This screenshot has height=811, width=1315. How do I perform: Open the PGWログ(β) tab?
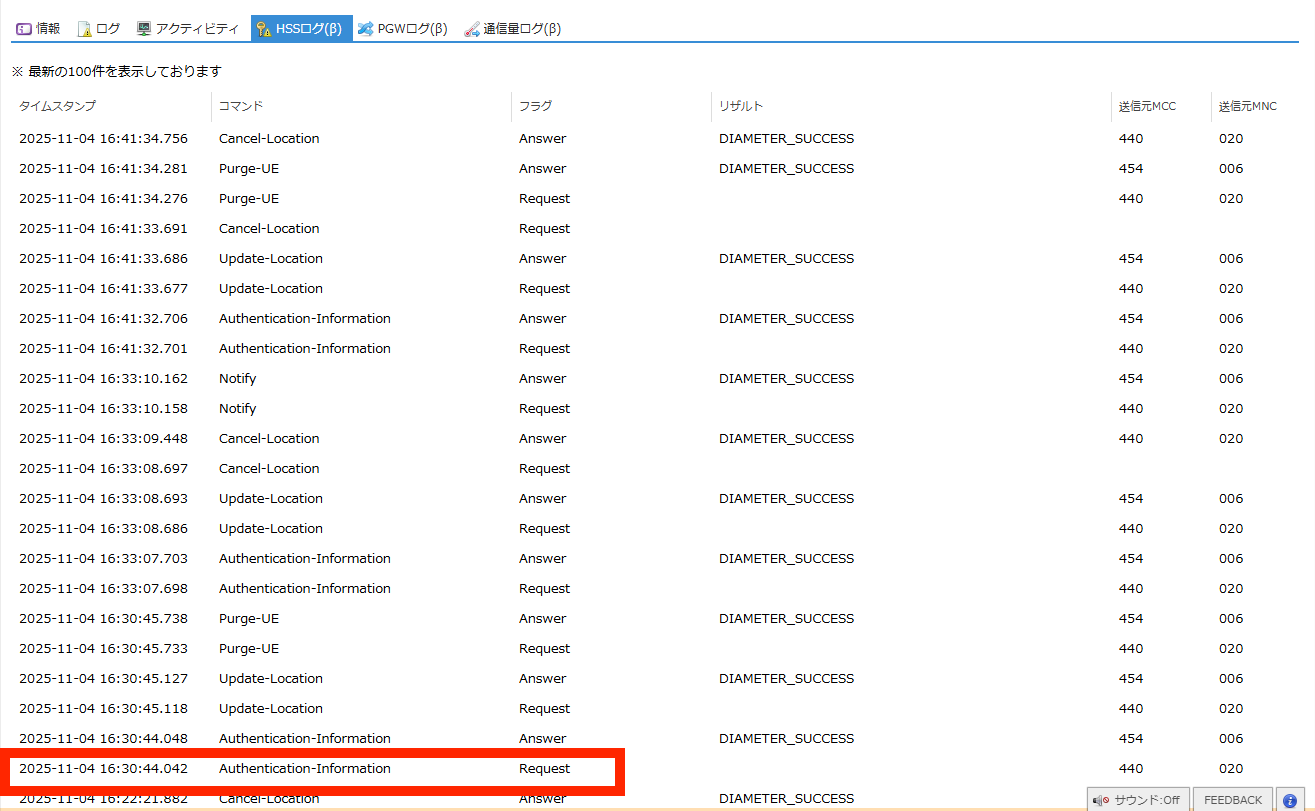pos(411,29)
